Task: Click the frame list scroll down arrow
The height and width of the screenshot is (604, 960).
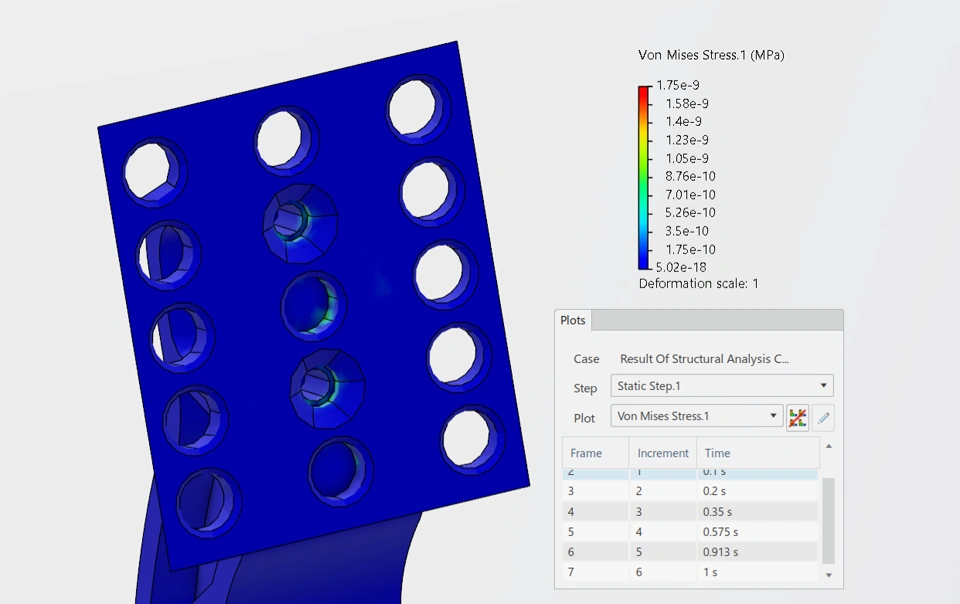Action: pos(828,575)
